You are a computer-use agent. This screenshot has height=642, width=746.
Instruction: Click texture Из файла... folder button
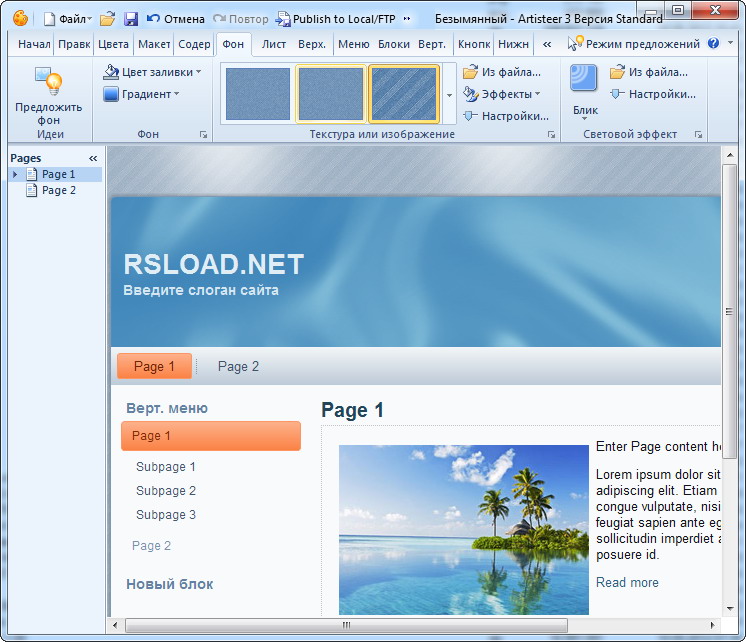[x=502, y=72]
